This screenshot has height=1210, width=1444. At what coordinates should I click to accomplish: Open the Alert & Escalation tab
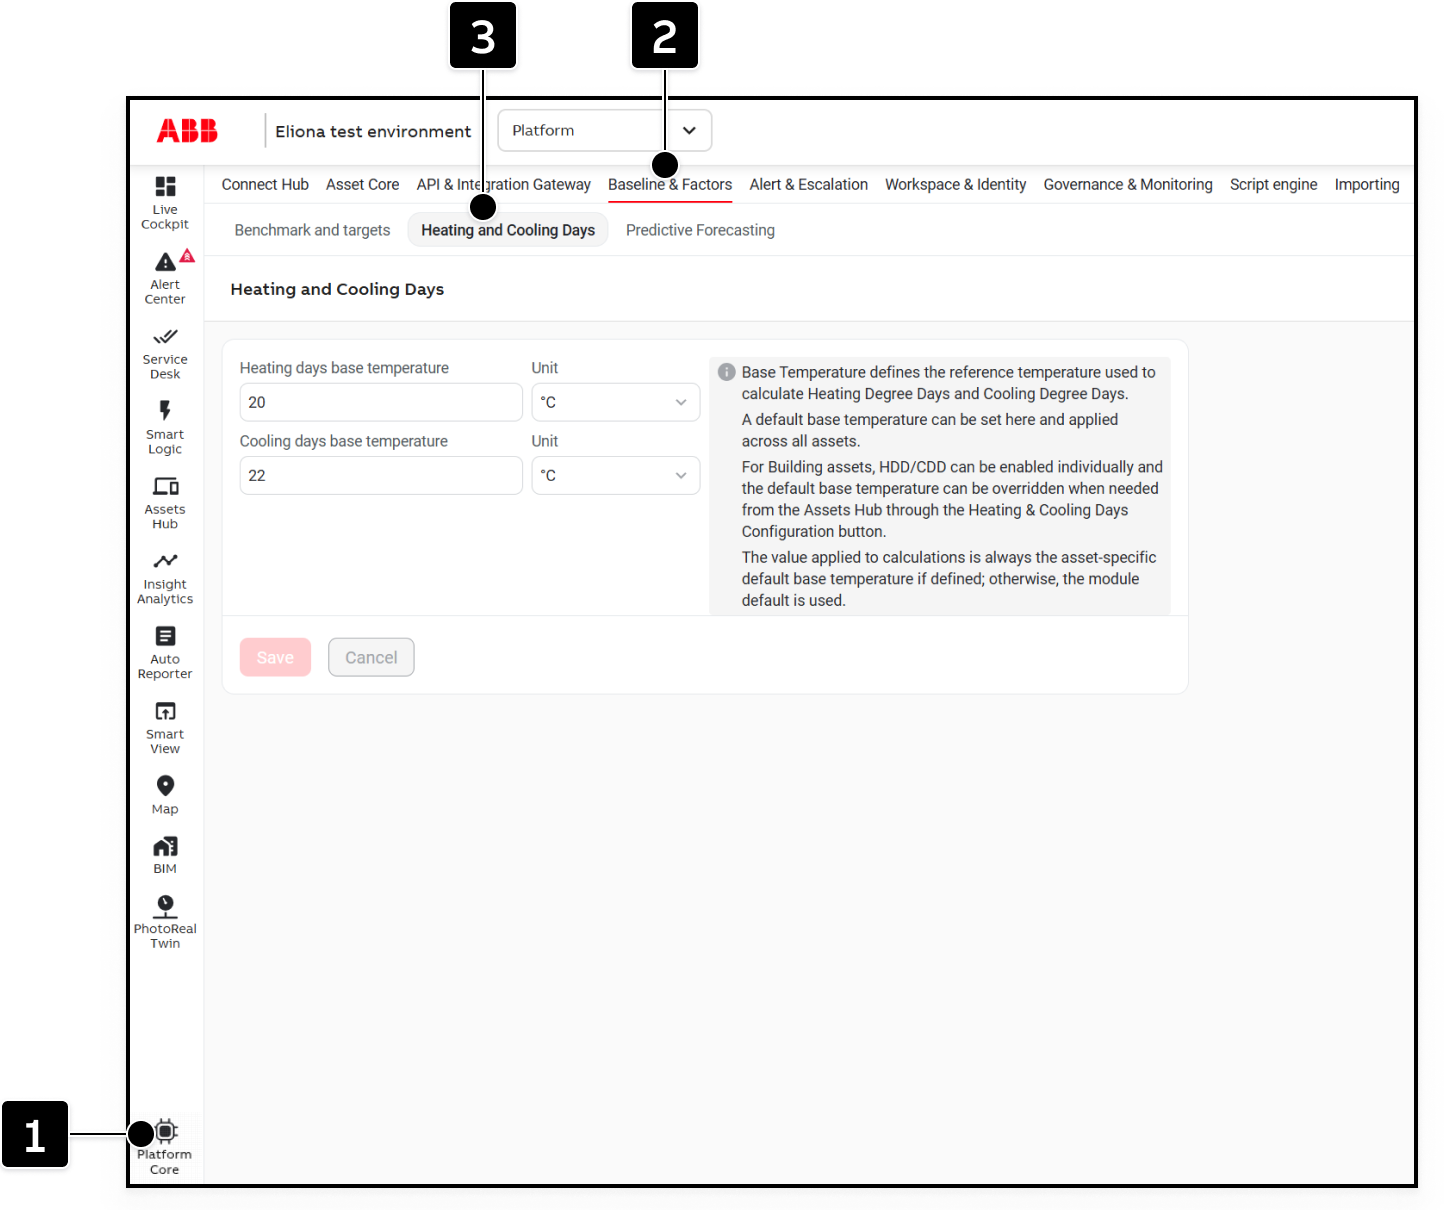point(809,184)
